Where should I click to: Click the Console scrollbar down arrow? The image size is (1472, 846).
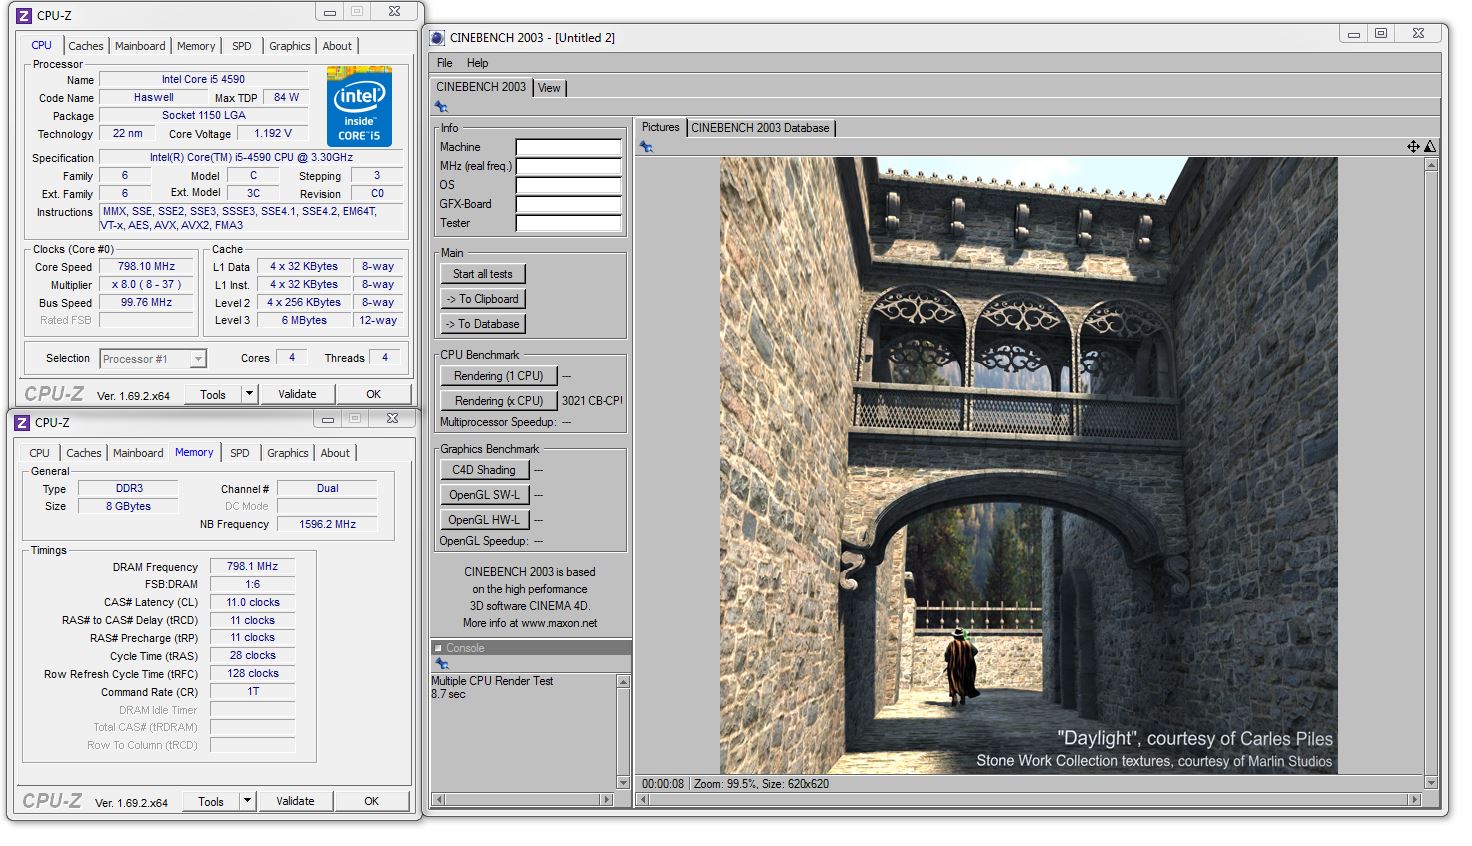623,782
